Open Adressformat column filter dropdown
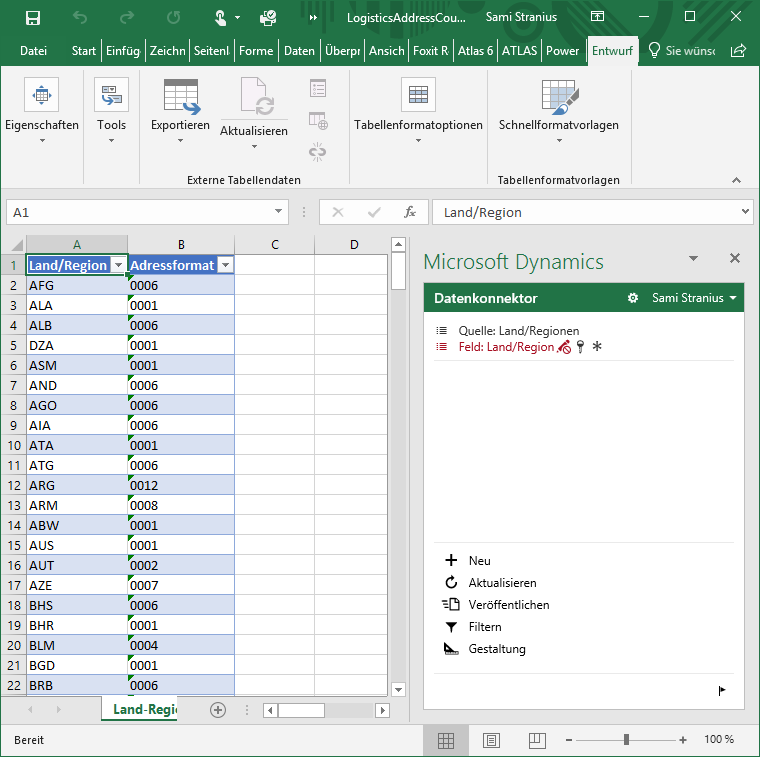Screen dimensions: 760x757 tap(225, 265)
